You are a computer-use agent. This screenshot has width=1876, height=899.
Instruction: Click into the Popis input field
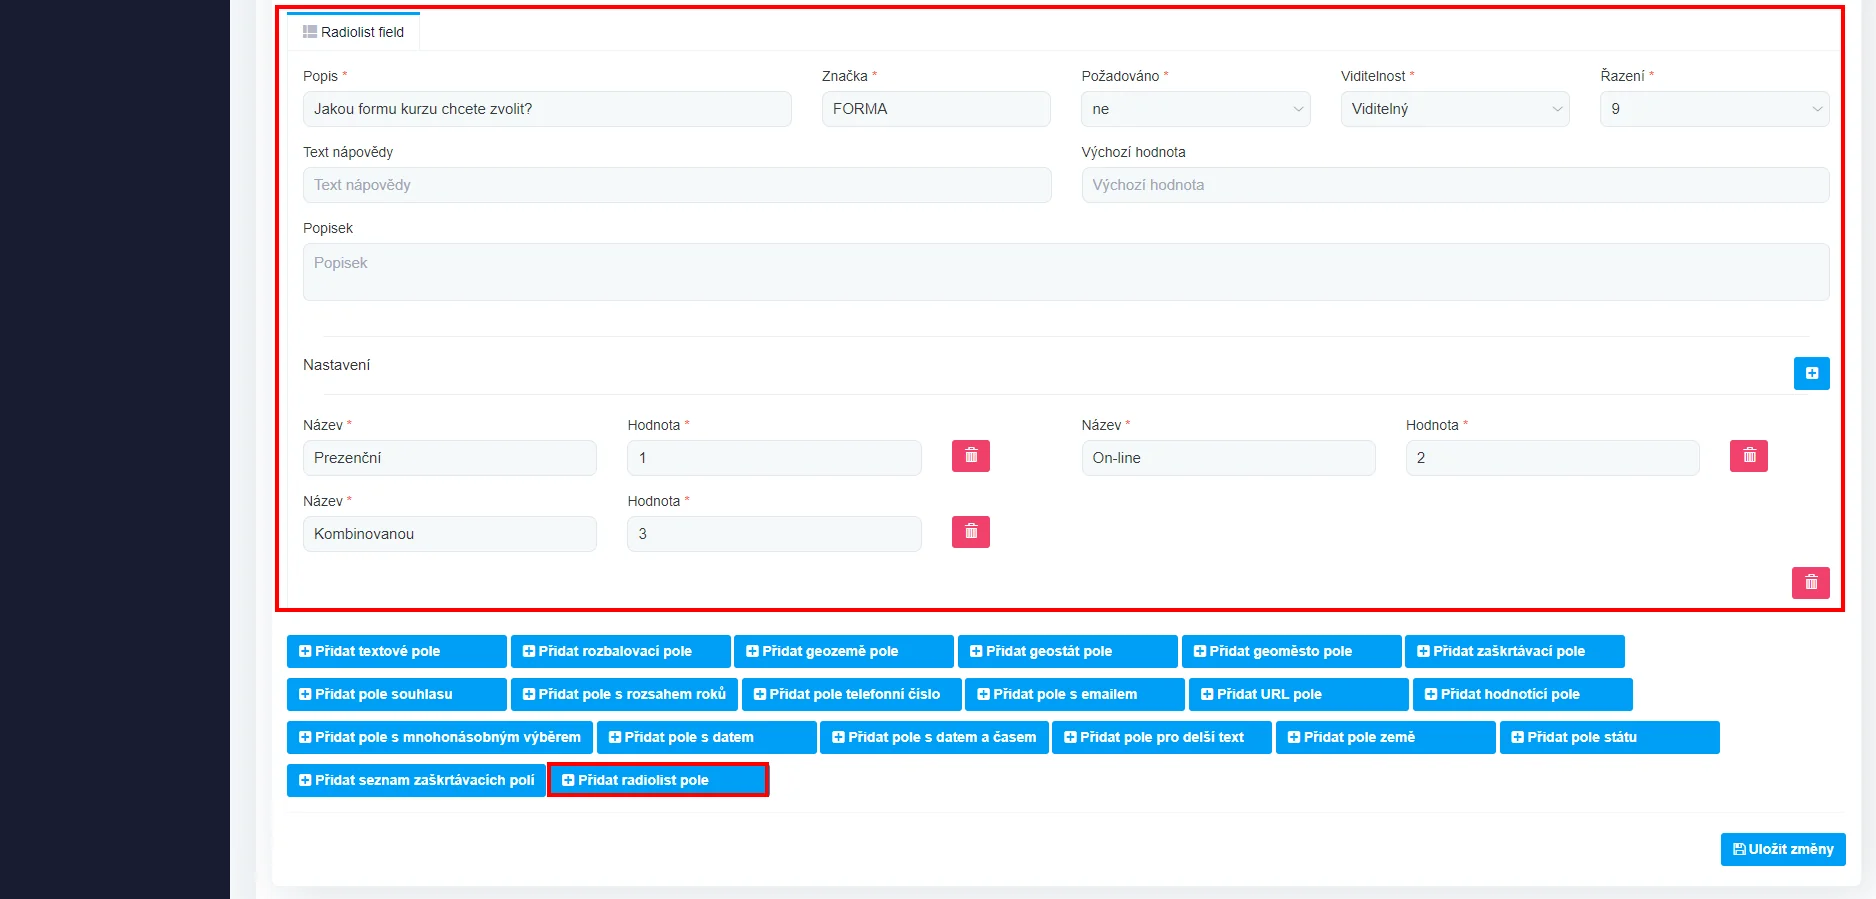[546, 109]
